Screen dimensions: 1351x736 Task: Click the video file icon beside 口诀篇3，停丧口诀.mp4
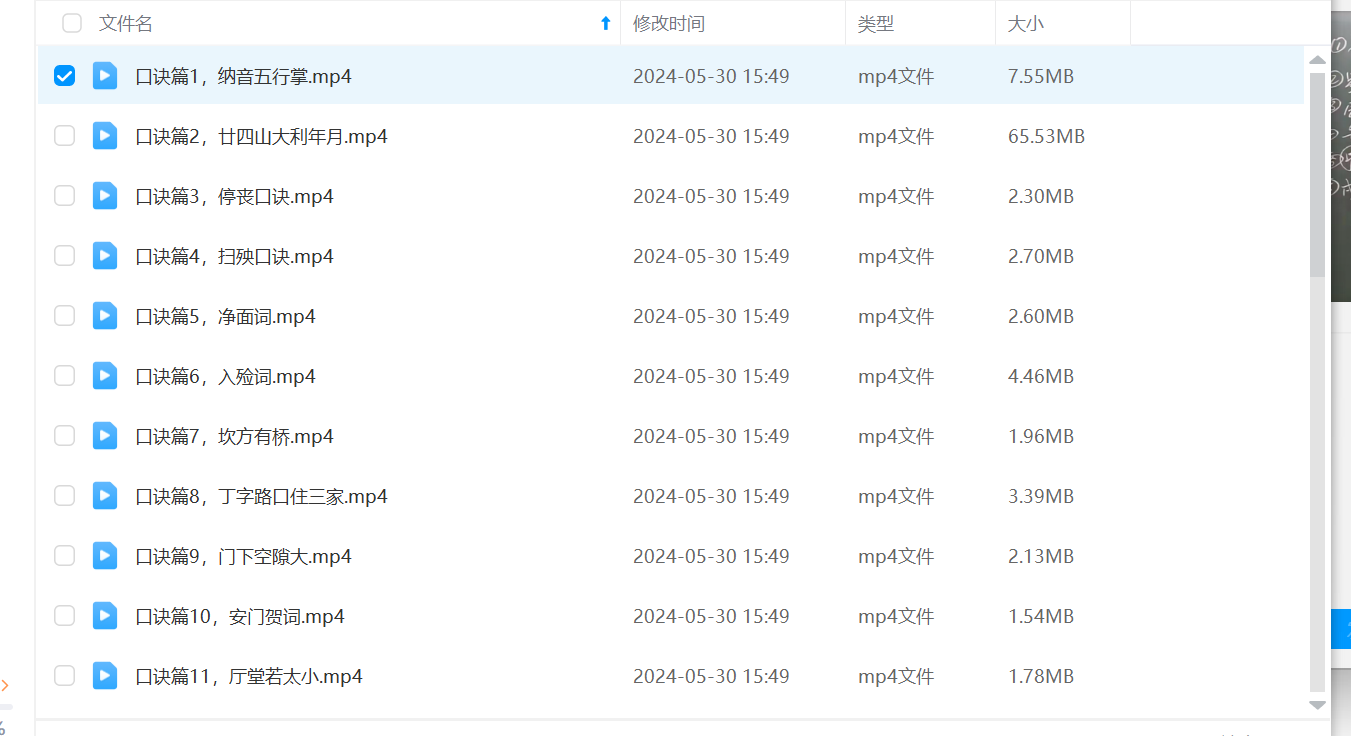point(105,196)
